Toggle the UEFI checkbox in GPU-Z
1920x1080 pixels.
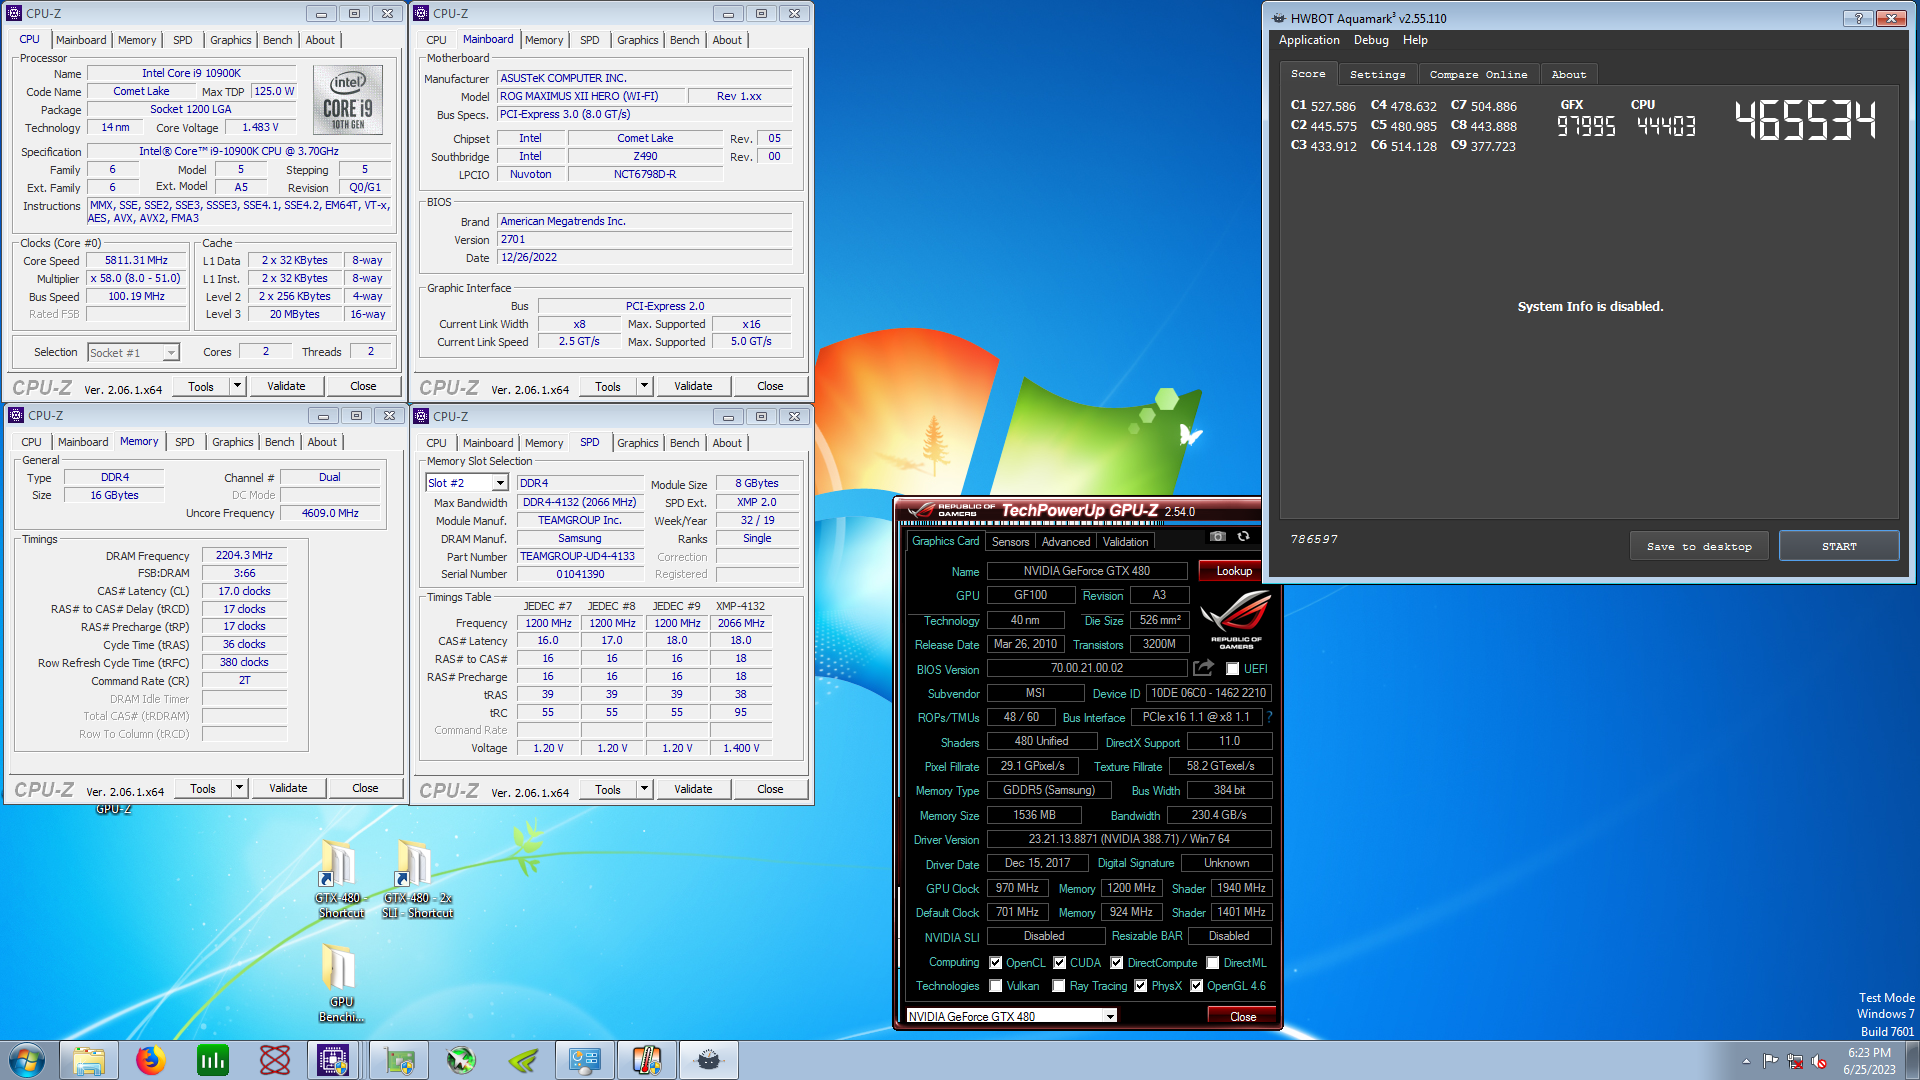(1232, 669)
